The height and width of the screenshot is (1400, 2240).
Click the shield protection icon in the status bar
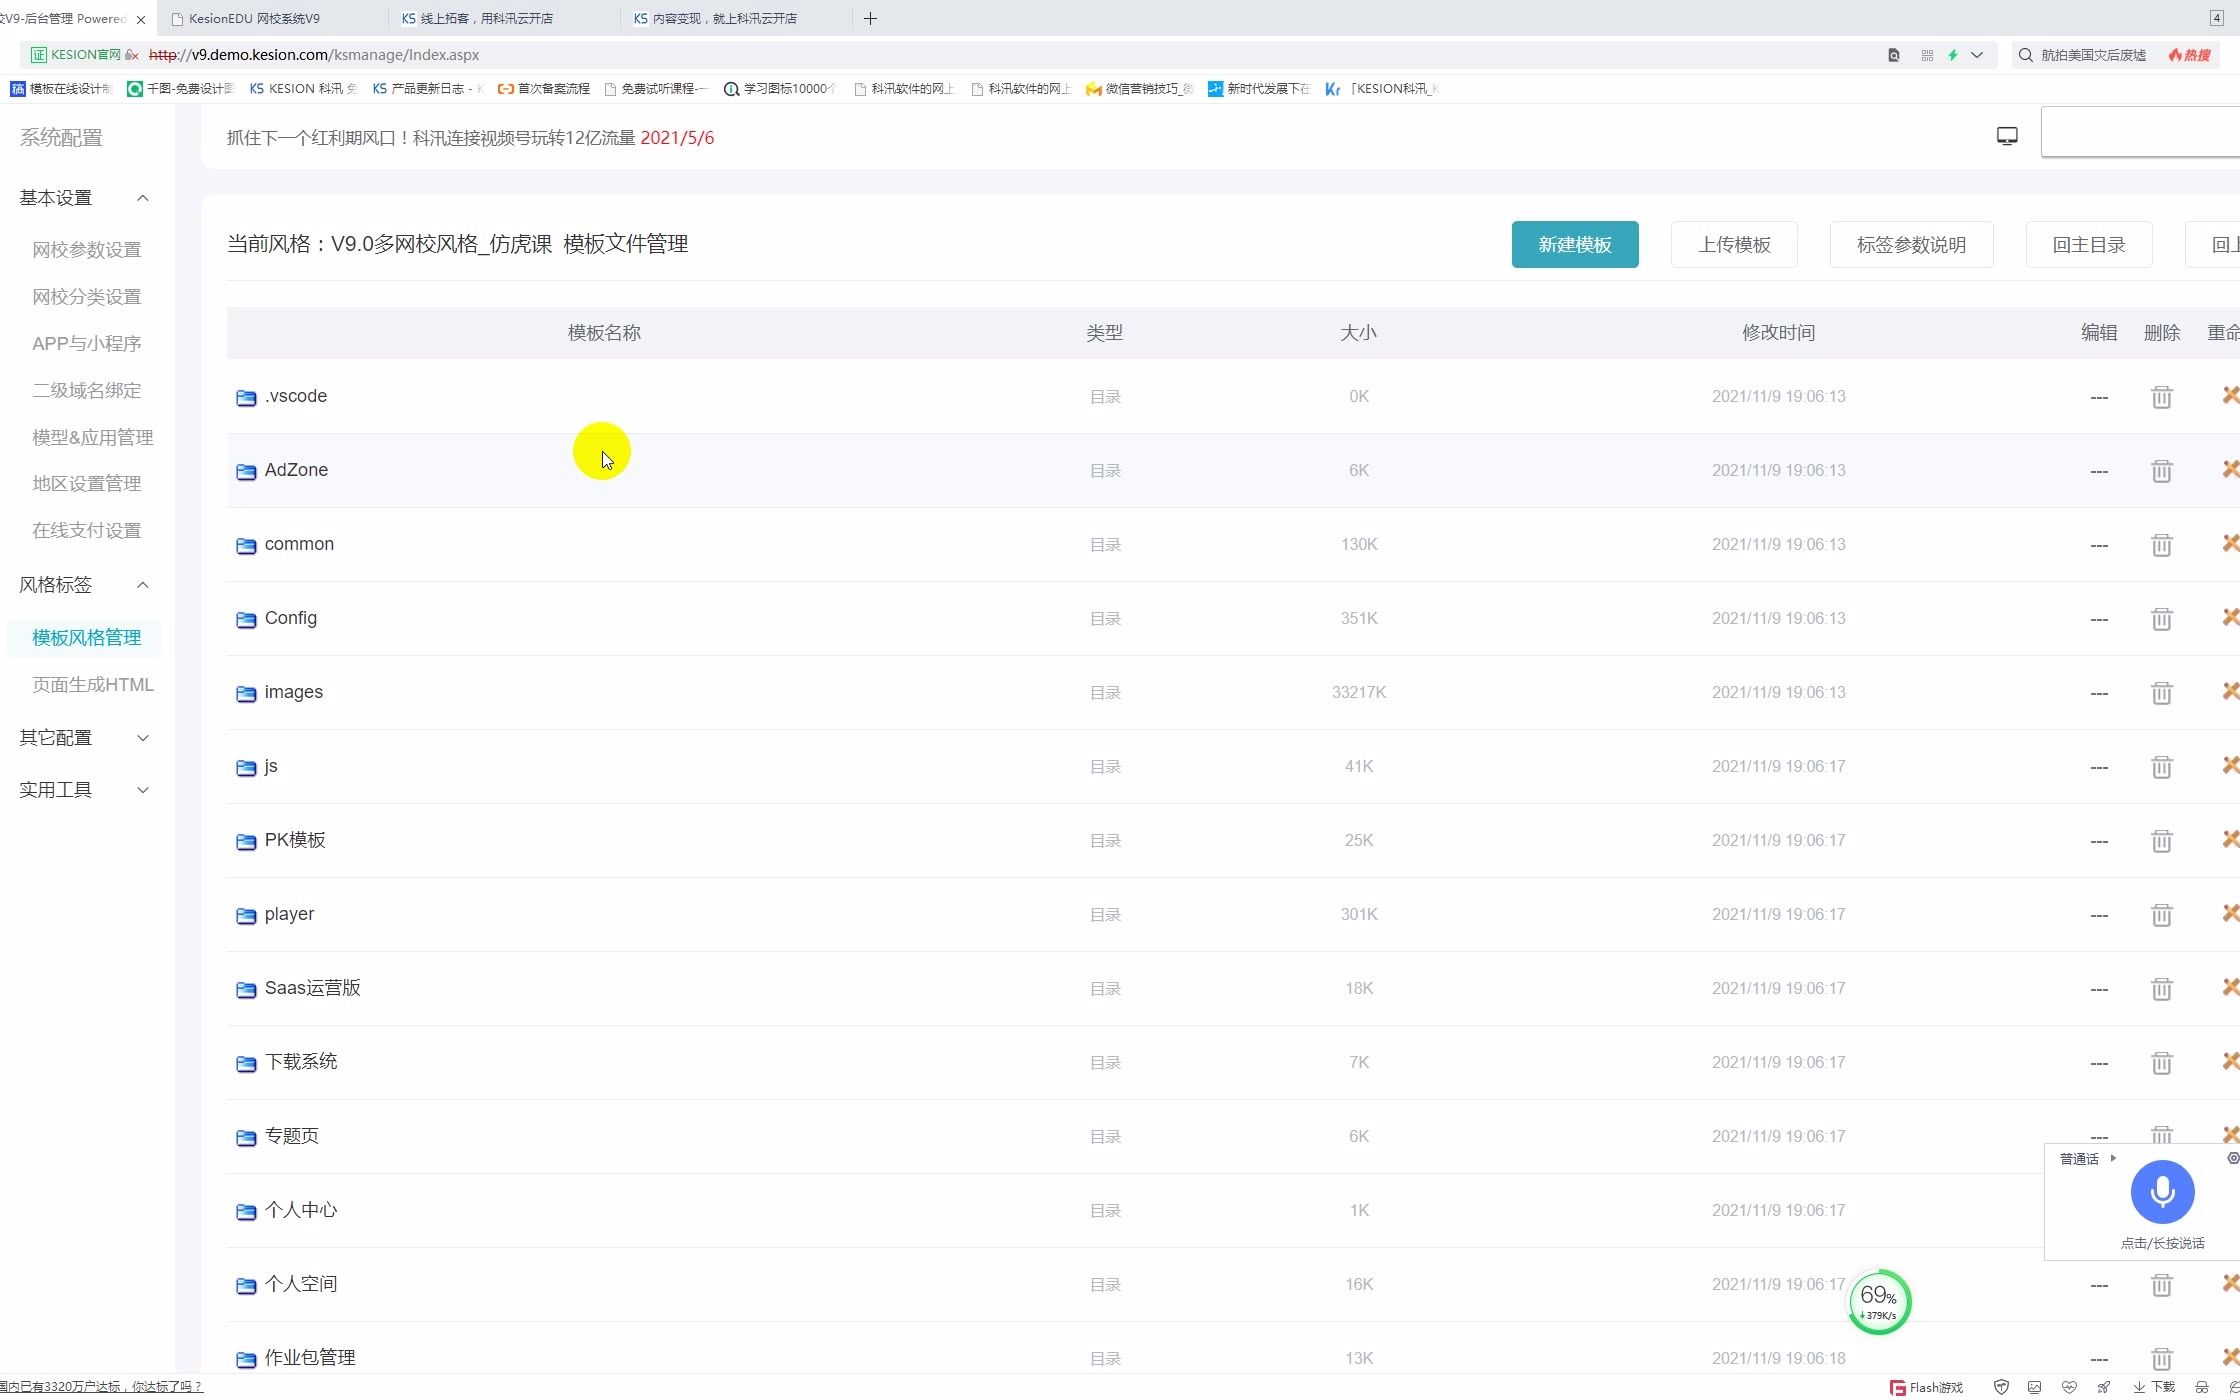2001,1388
